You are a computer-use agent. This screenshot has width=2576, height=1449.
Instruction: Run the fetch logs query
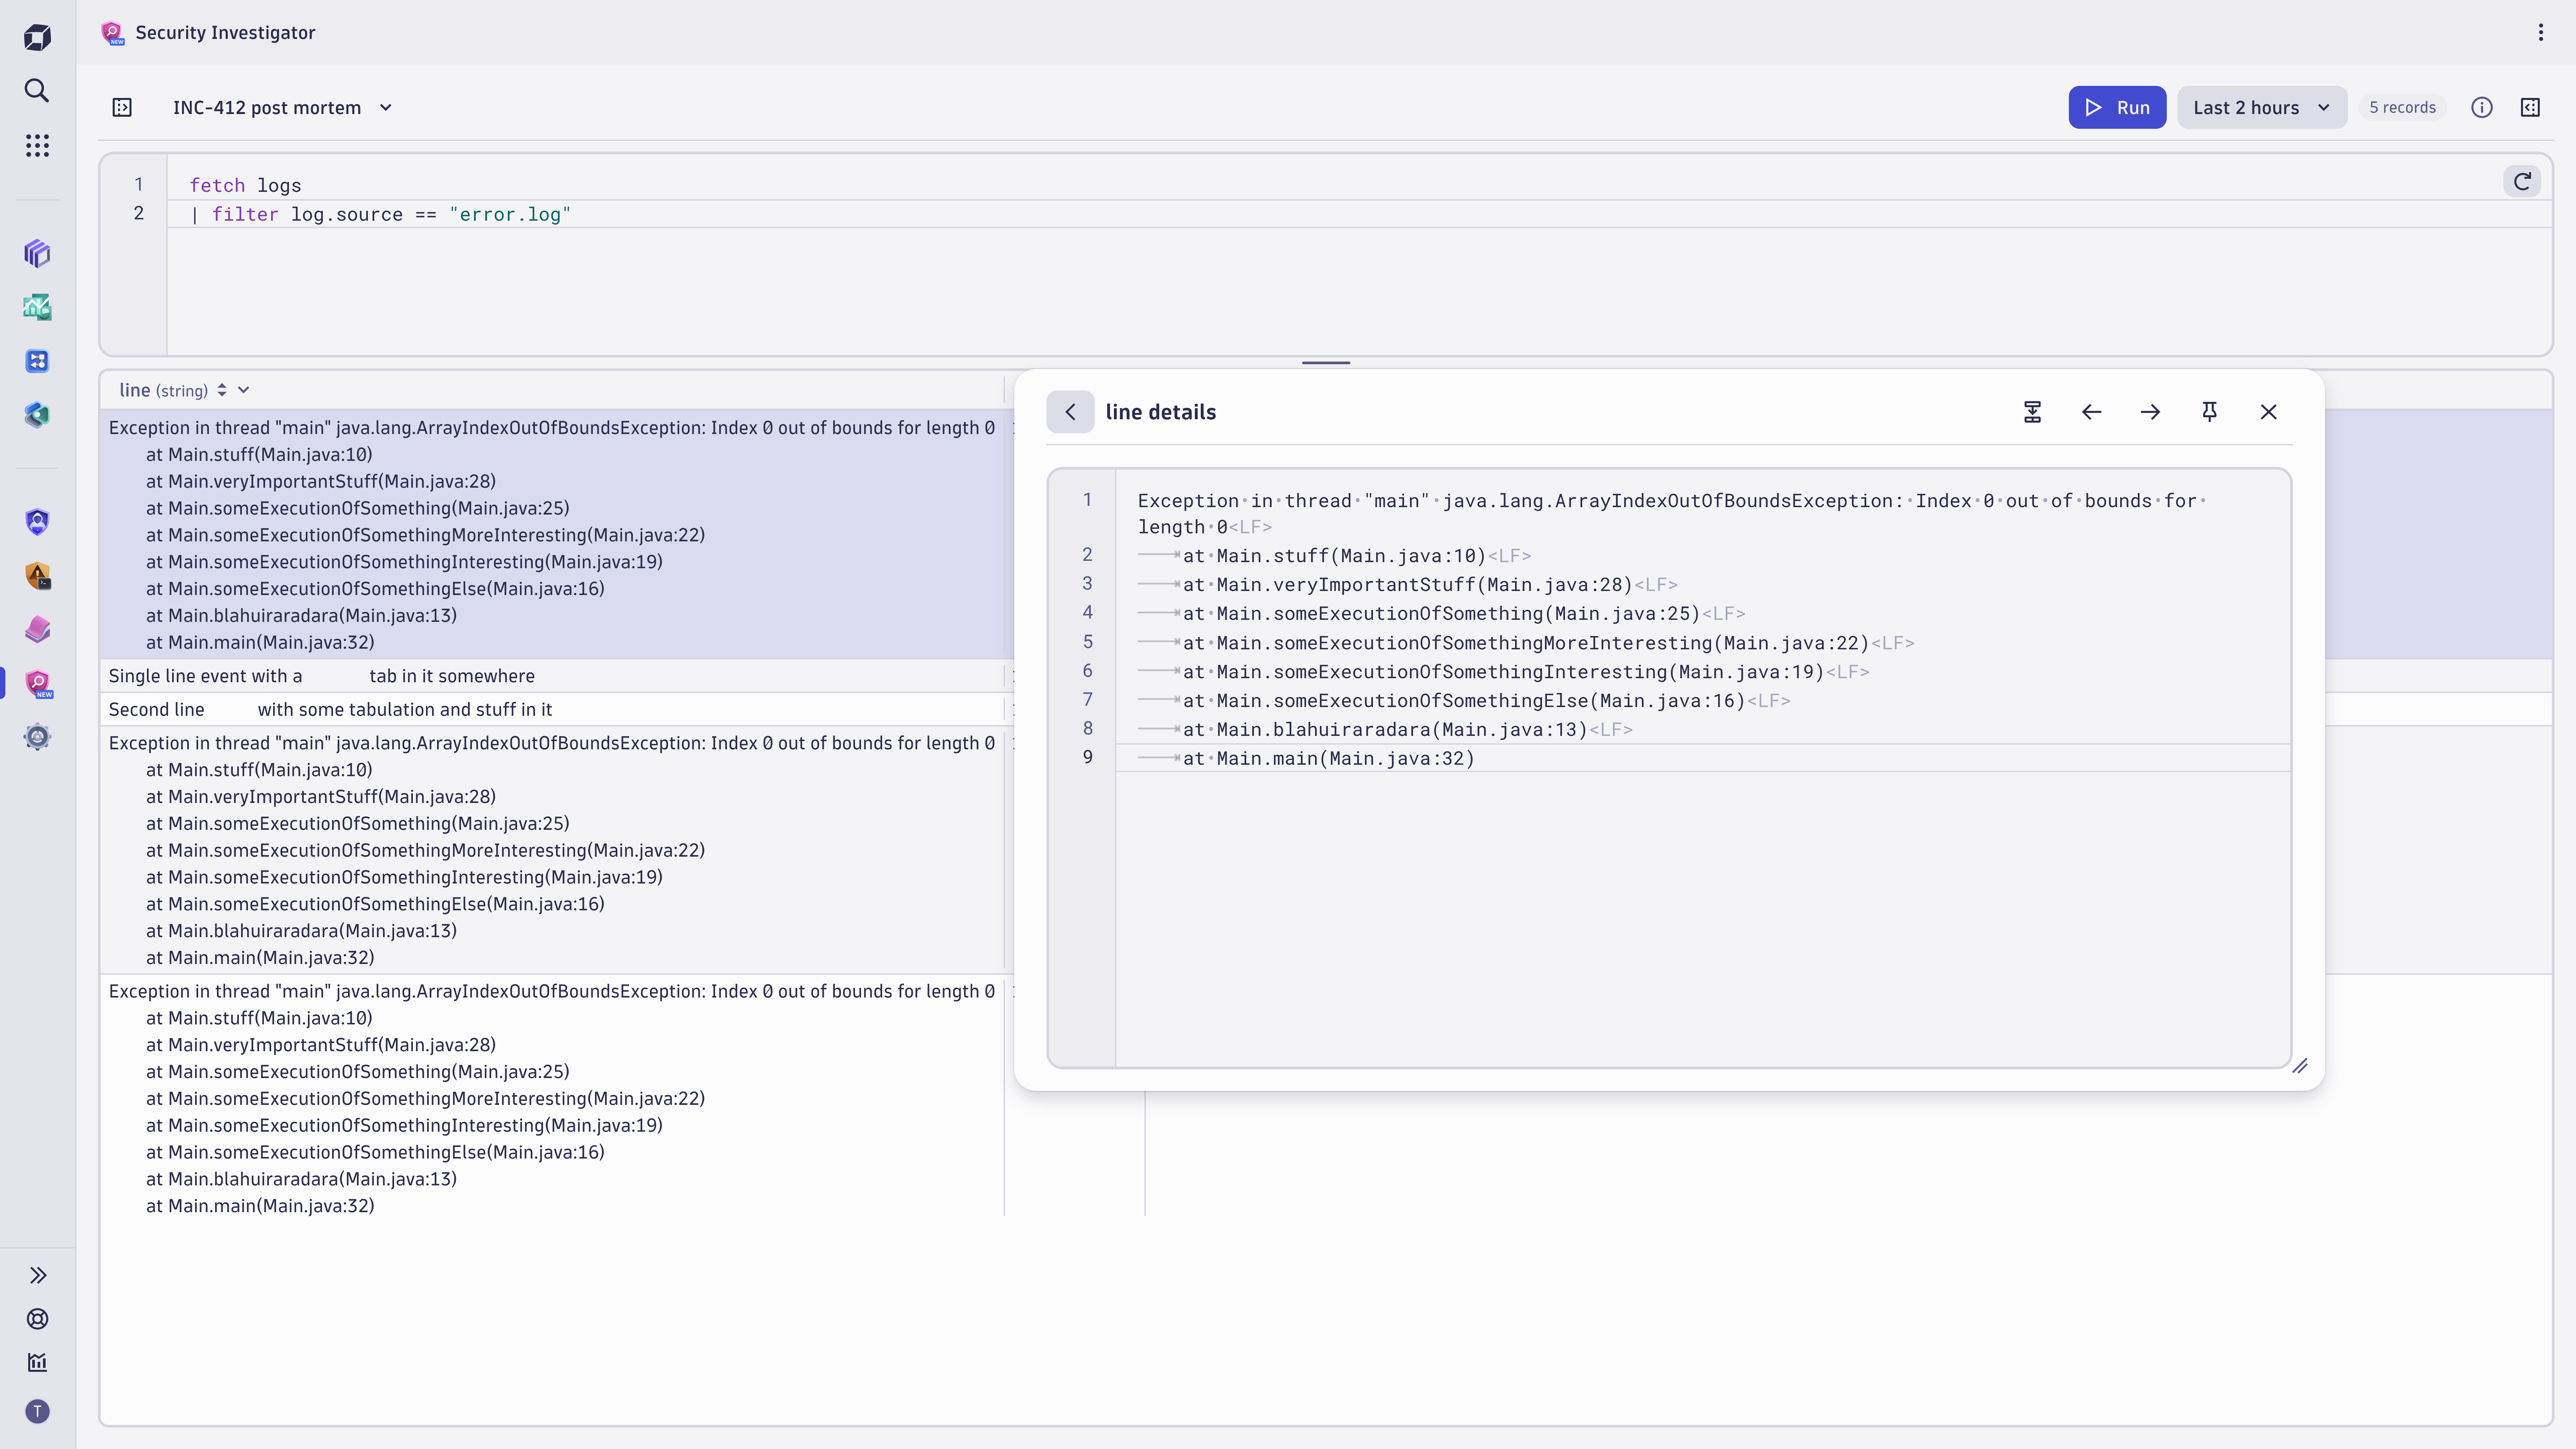click(2117, 107)
